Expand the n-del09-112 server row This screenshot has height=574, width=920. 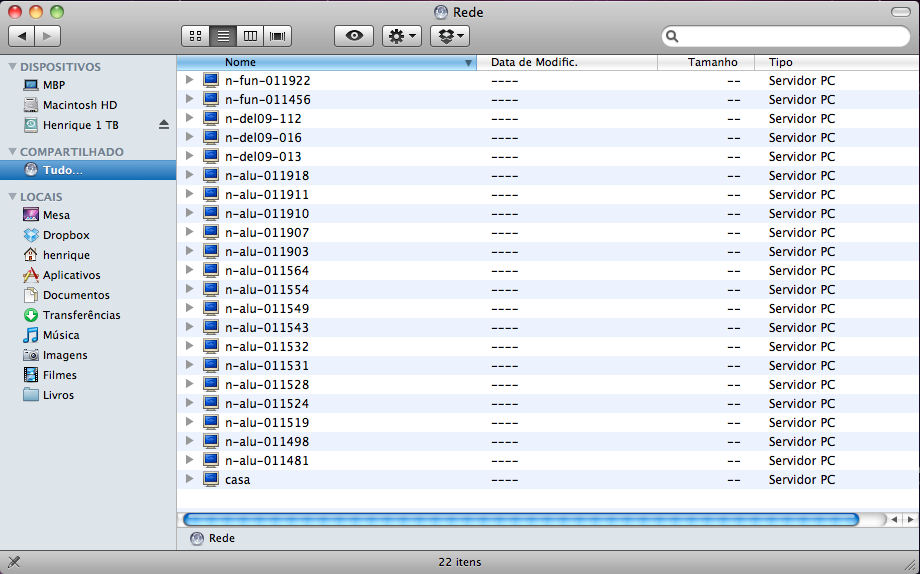click(189, 118)
